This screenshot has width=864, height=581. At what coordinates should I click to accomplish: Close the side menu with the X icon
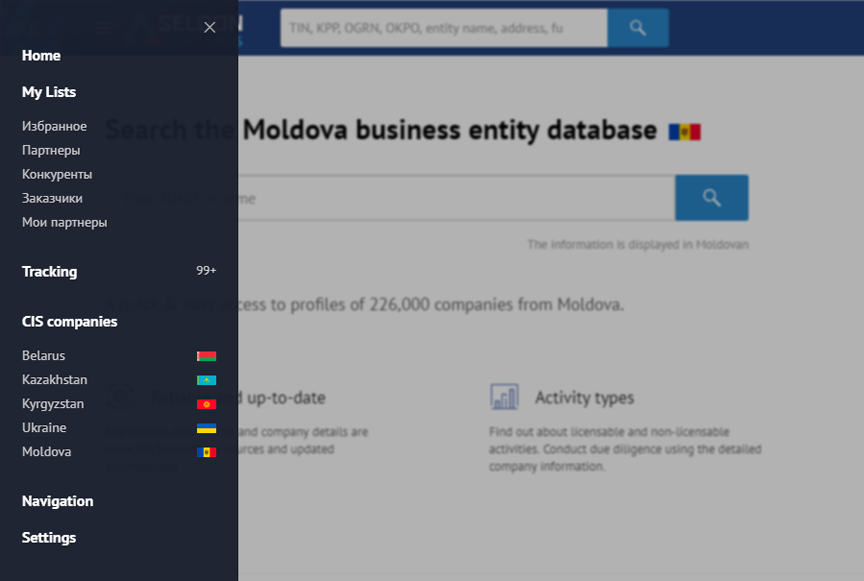point(209,28)
